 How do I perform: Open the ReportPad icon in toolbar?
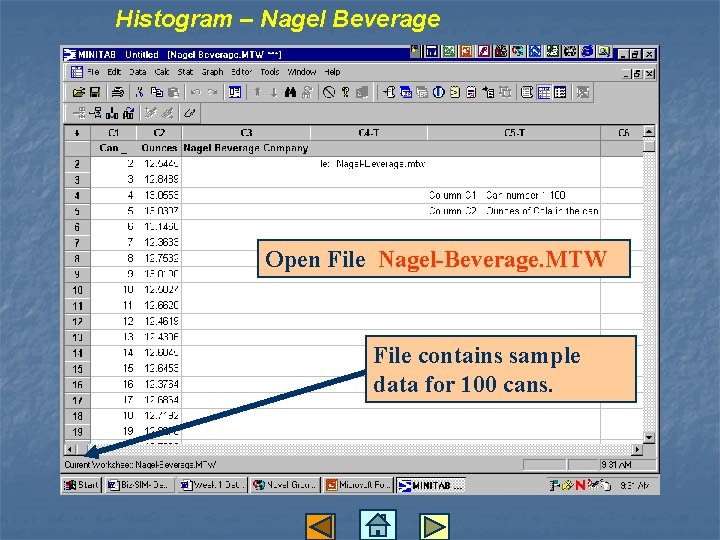472,92
